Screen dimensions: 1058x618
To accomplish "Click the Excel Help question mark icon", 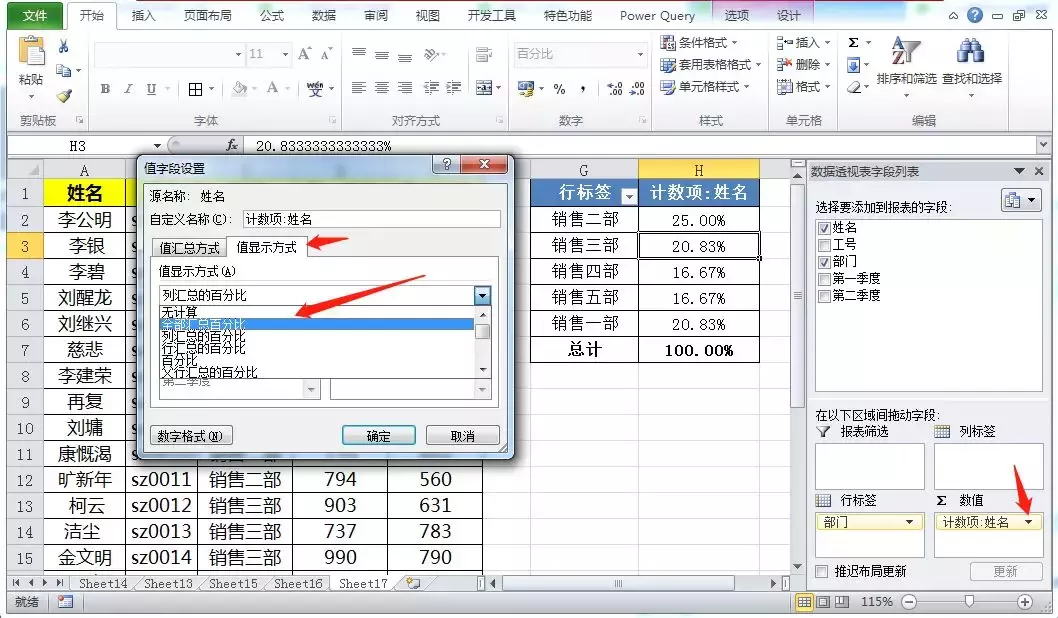I will tap(974, 15).
